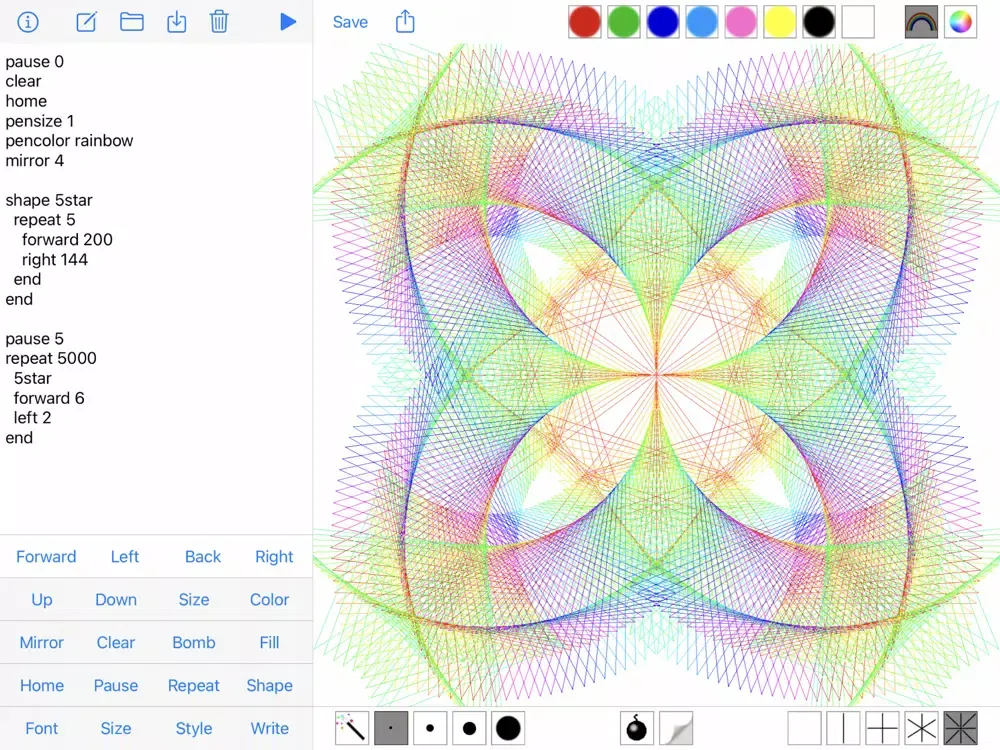Open the folder of saved programs

(x=131, y=22)
